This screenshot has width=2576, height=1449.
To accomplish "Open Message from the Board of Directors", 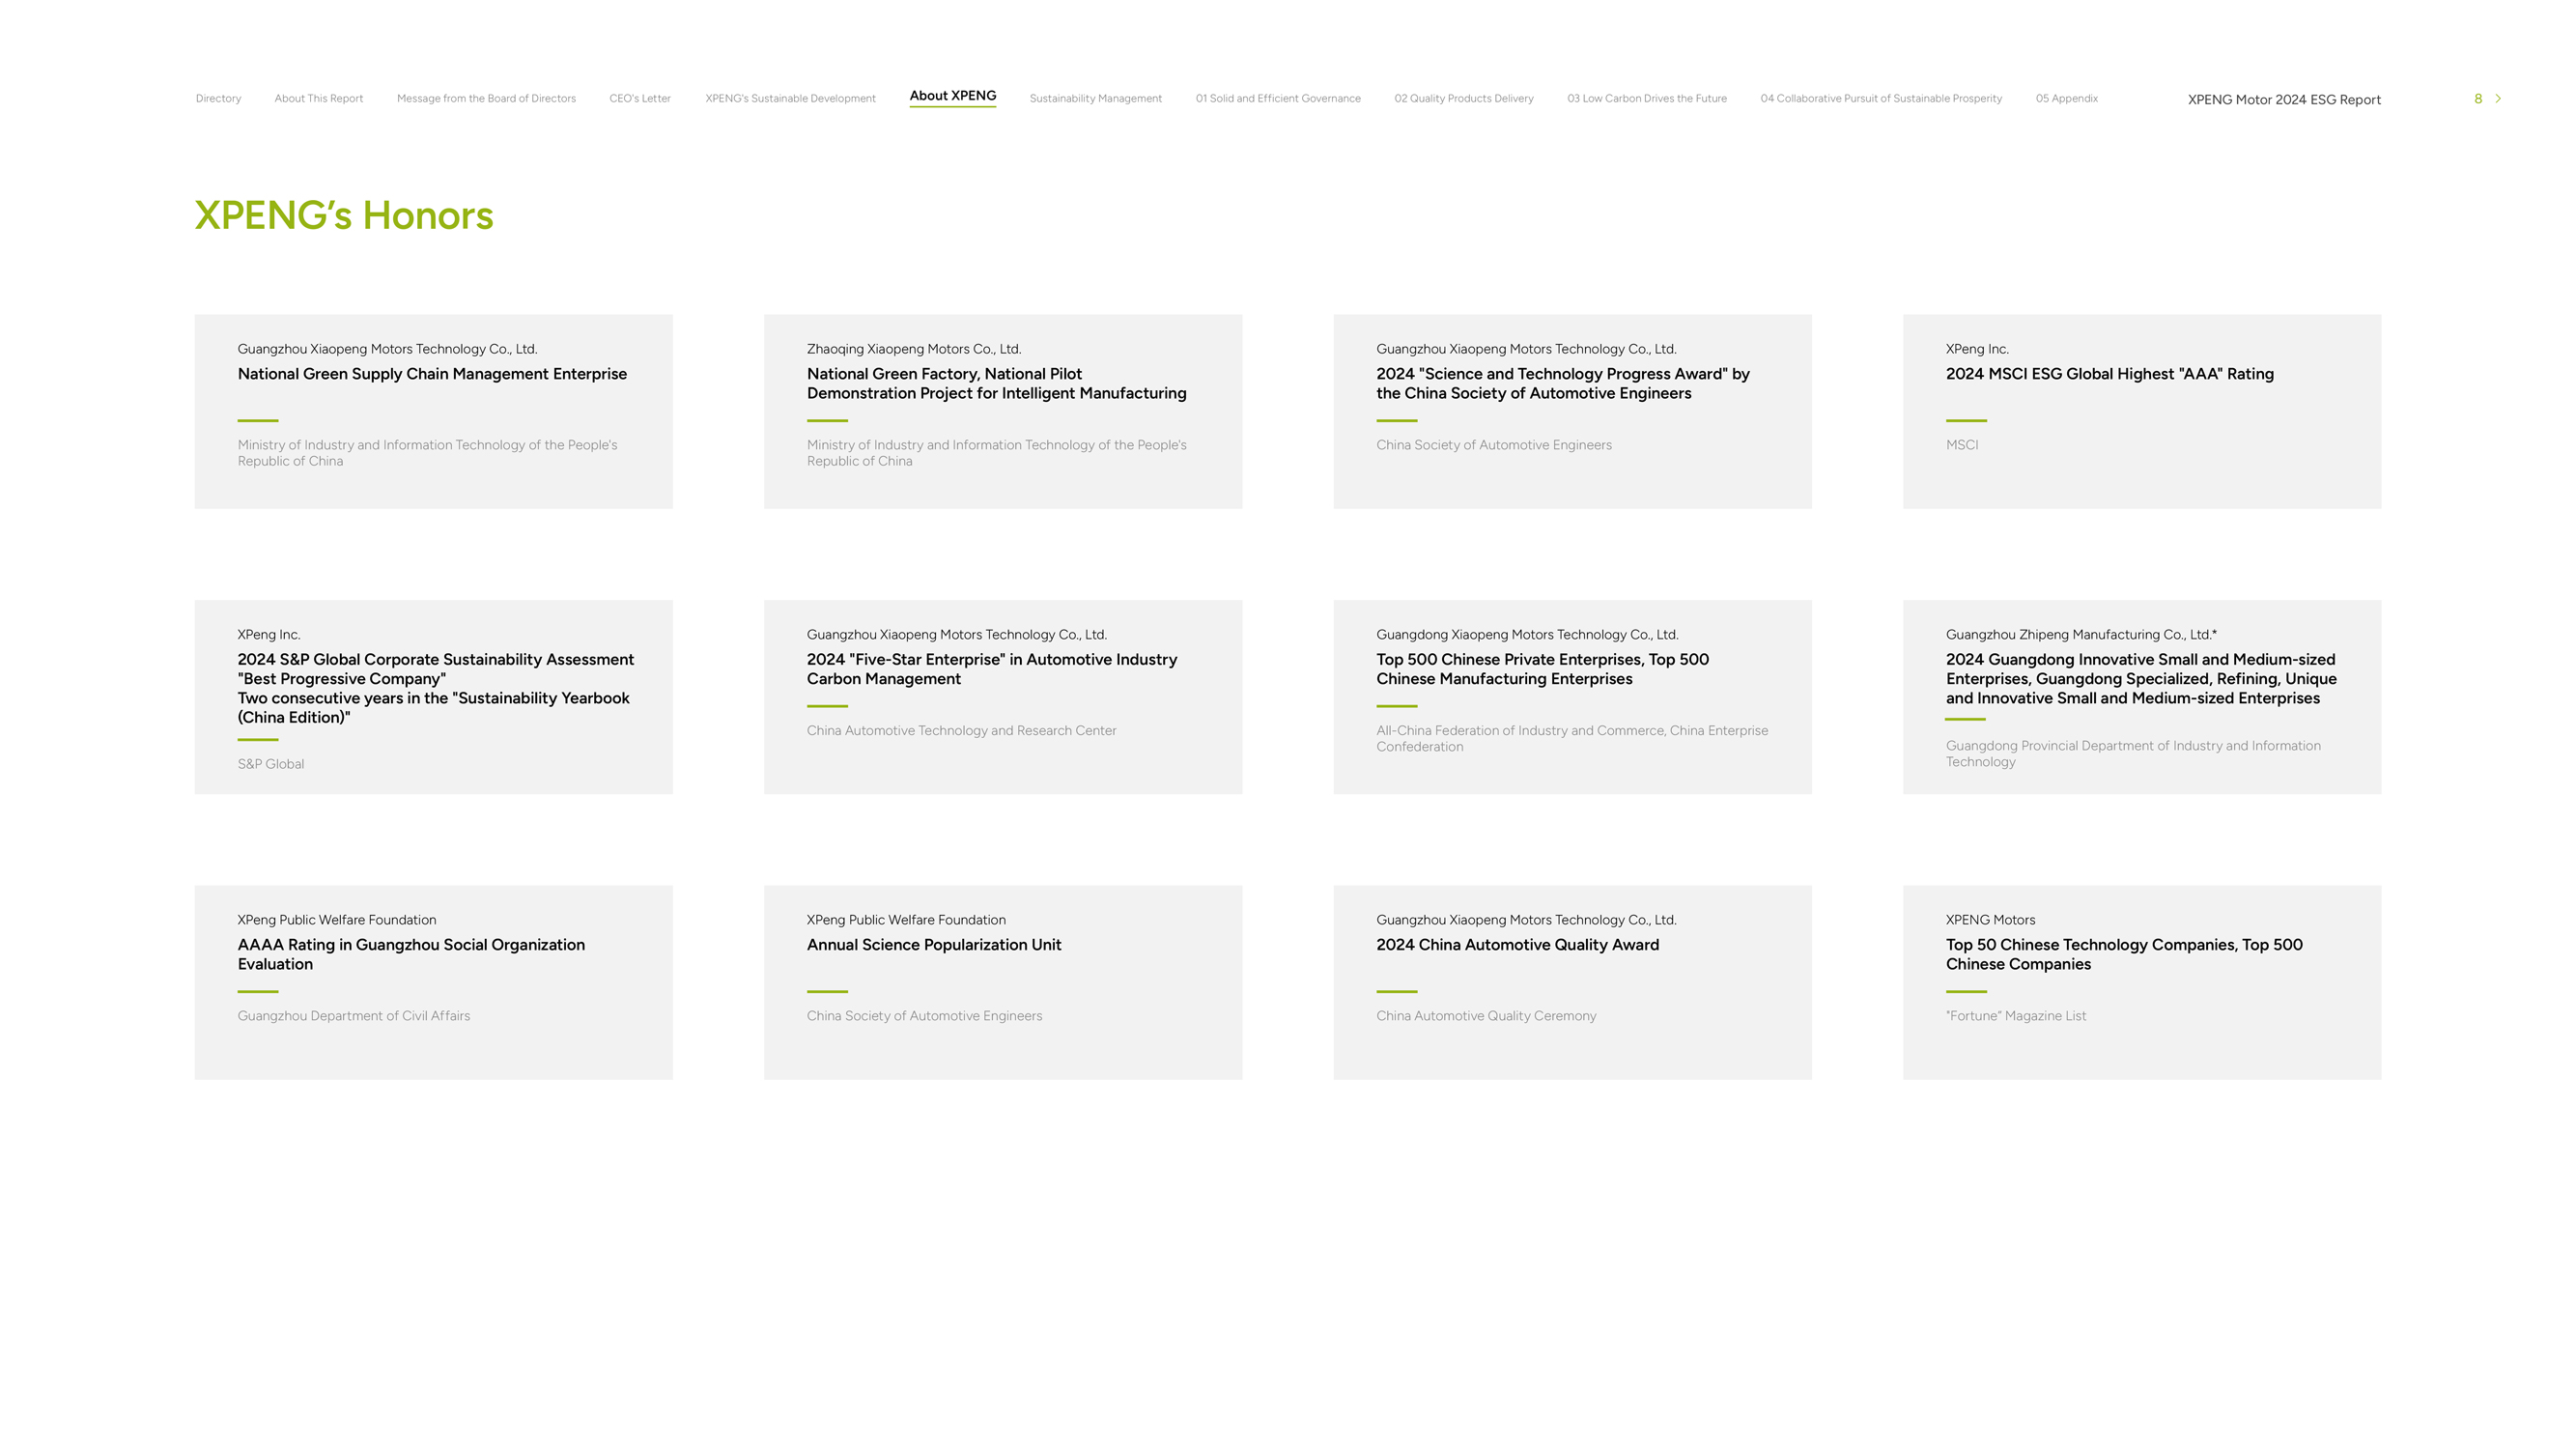I will point(486,98).
